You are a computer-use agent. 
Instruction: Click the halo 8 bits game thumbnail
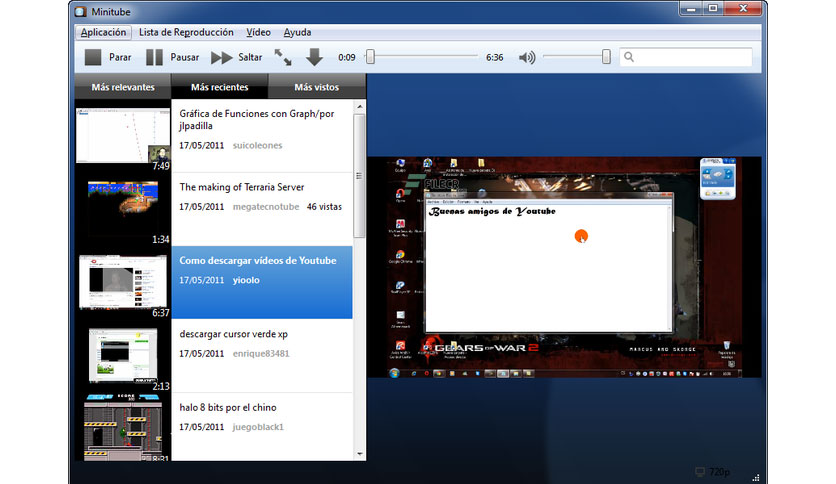pos(123,427)
